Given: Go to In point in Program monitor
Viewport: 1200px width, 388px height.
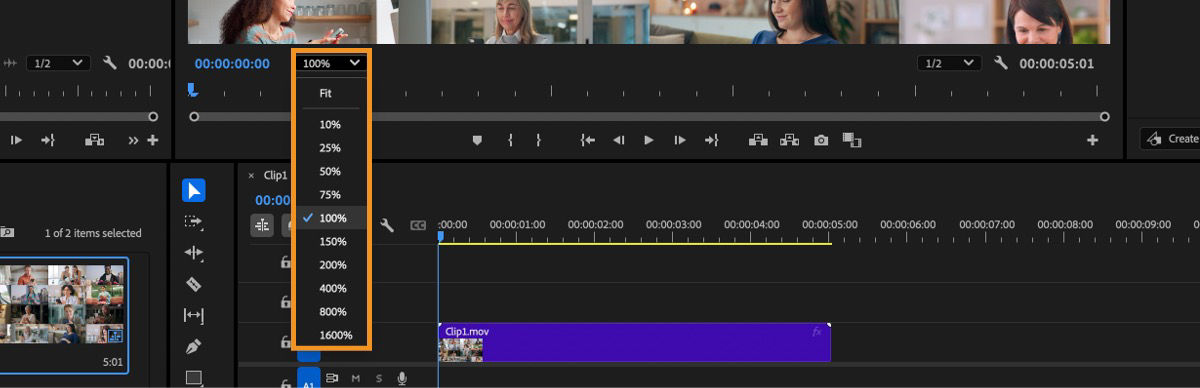Looking at the screenshot, I should click(588, 140).
